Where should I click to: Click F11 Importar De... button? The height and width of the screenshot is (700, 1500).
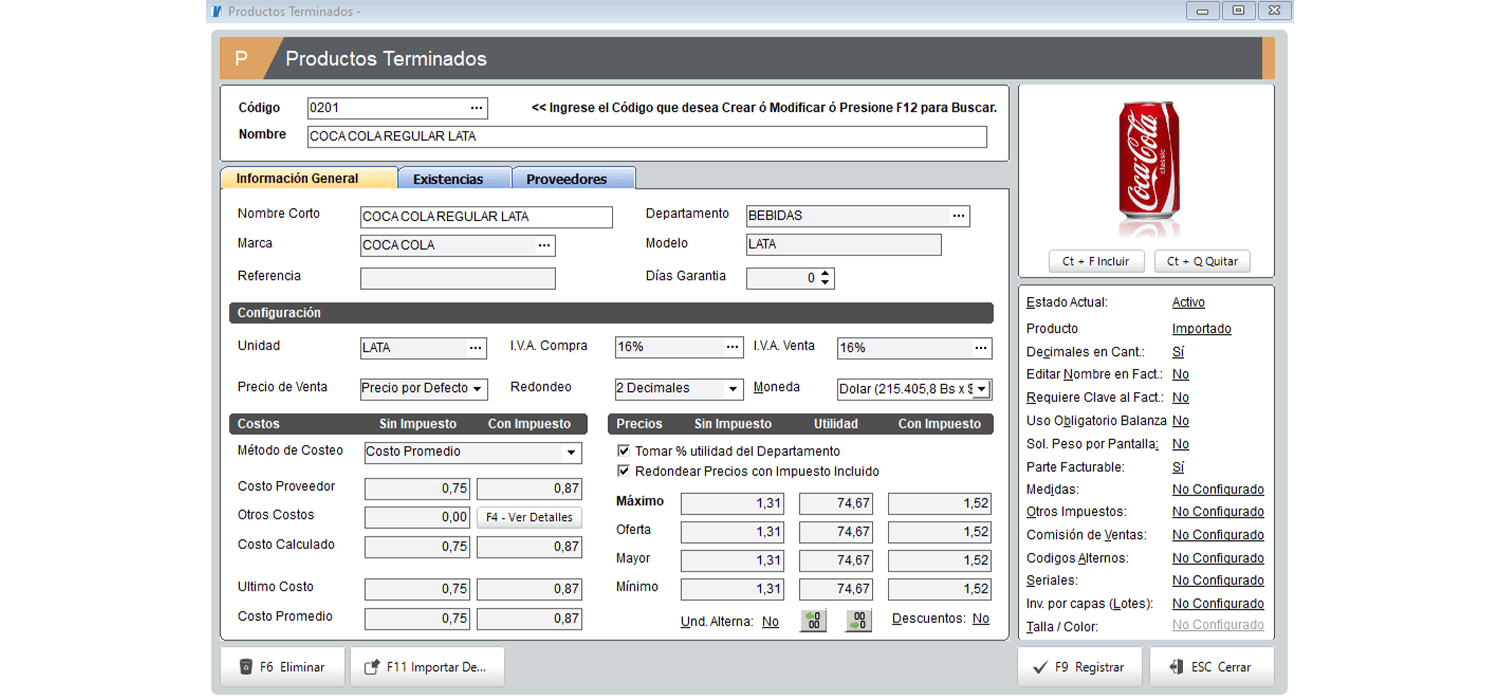tap(427, 667)
